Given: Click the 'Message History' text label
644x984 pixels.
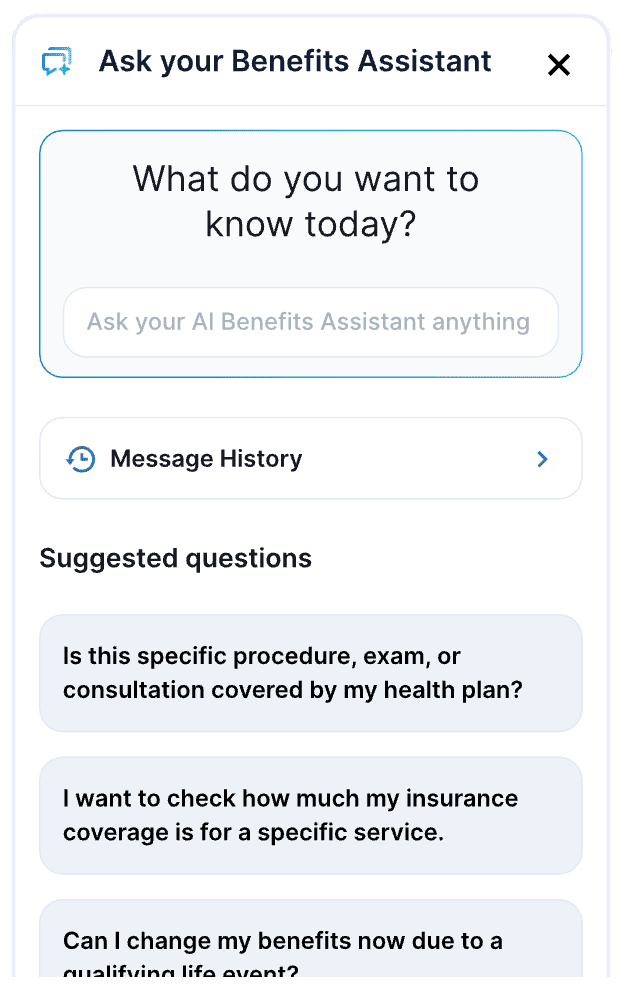Looking at the screenshot, I should point(206,459).
